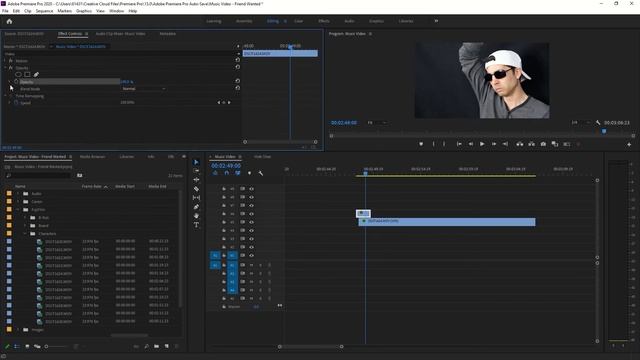The image size is (640, 360).
Task: Open the Program Monitor Button Editor plus
Action: [x=629, y=144]
